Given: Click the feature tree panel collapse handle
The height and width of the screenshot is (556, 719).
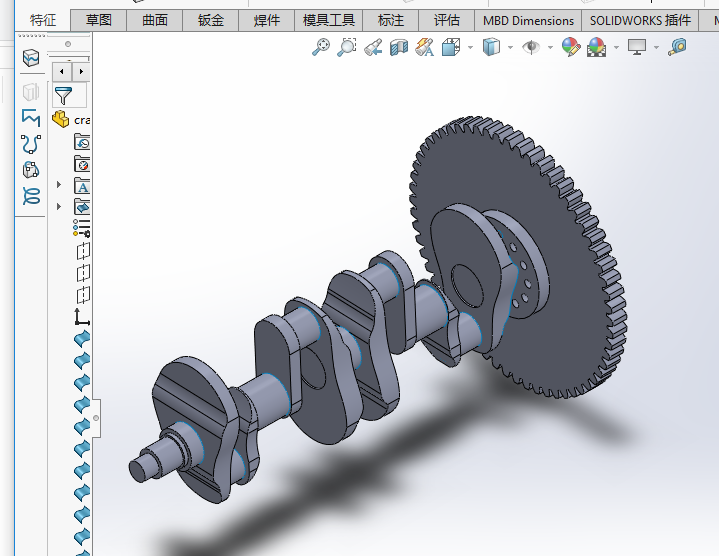Looking at the screenshot, I should tap(96, 418).
